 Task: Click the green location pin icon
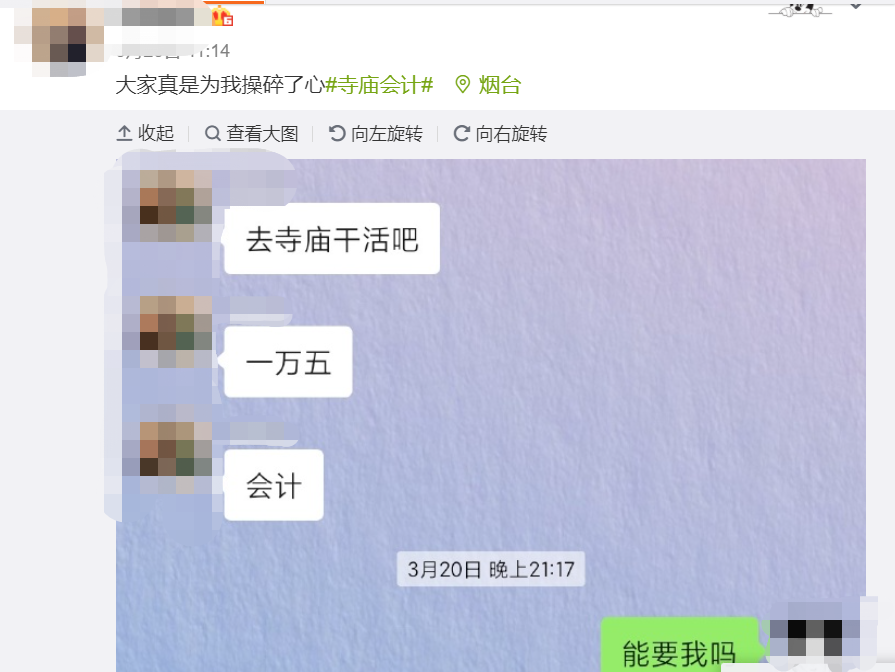point(462,85)
